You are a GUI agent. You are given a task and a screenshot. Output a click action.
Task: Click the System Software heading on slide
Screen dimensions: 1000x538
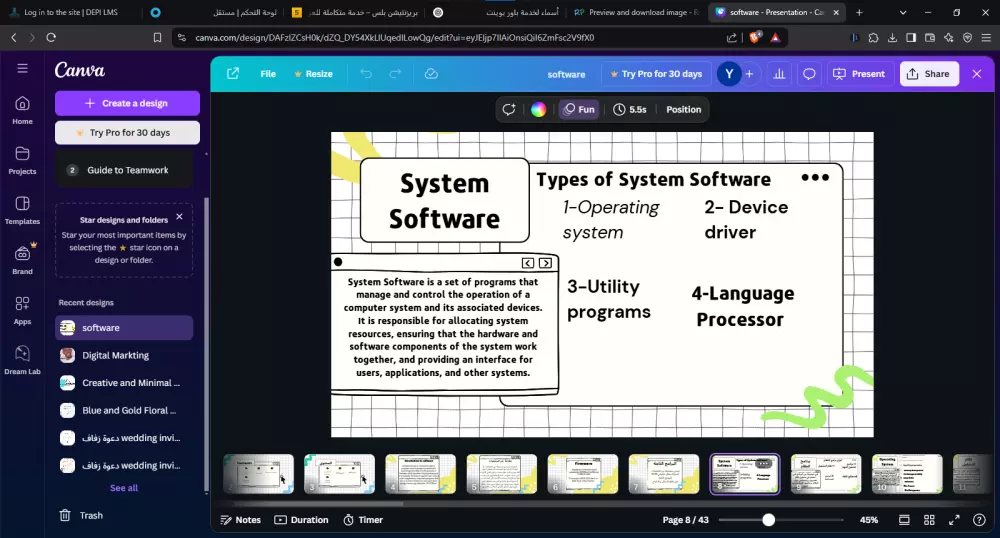point(445,201)
